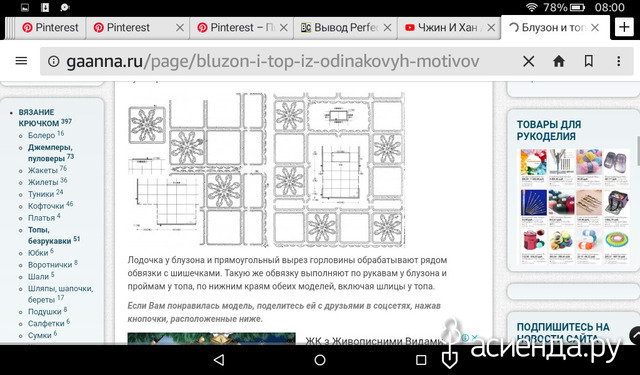
Task: Open recent apps with the square button
Action: (x=421, y=359)
